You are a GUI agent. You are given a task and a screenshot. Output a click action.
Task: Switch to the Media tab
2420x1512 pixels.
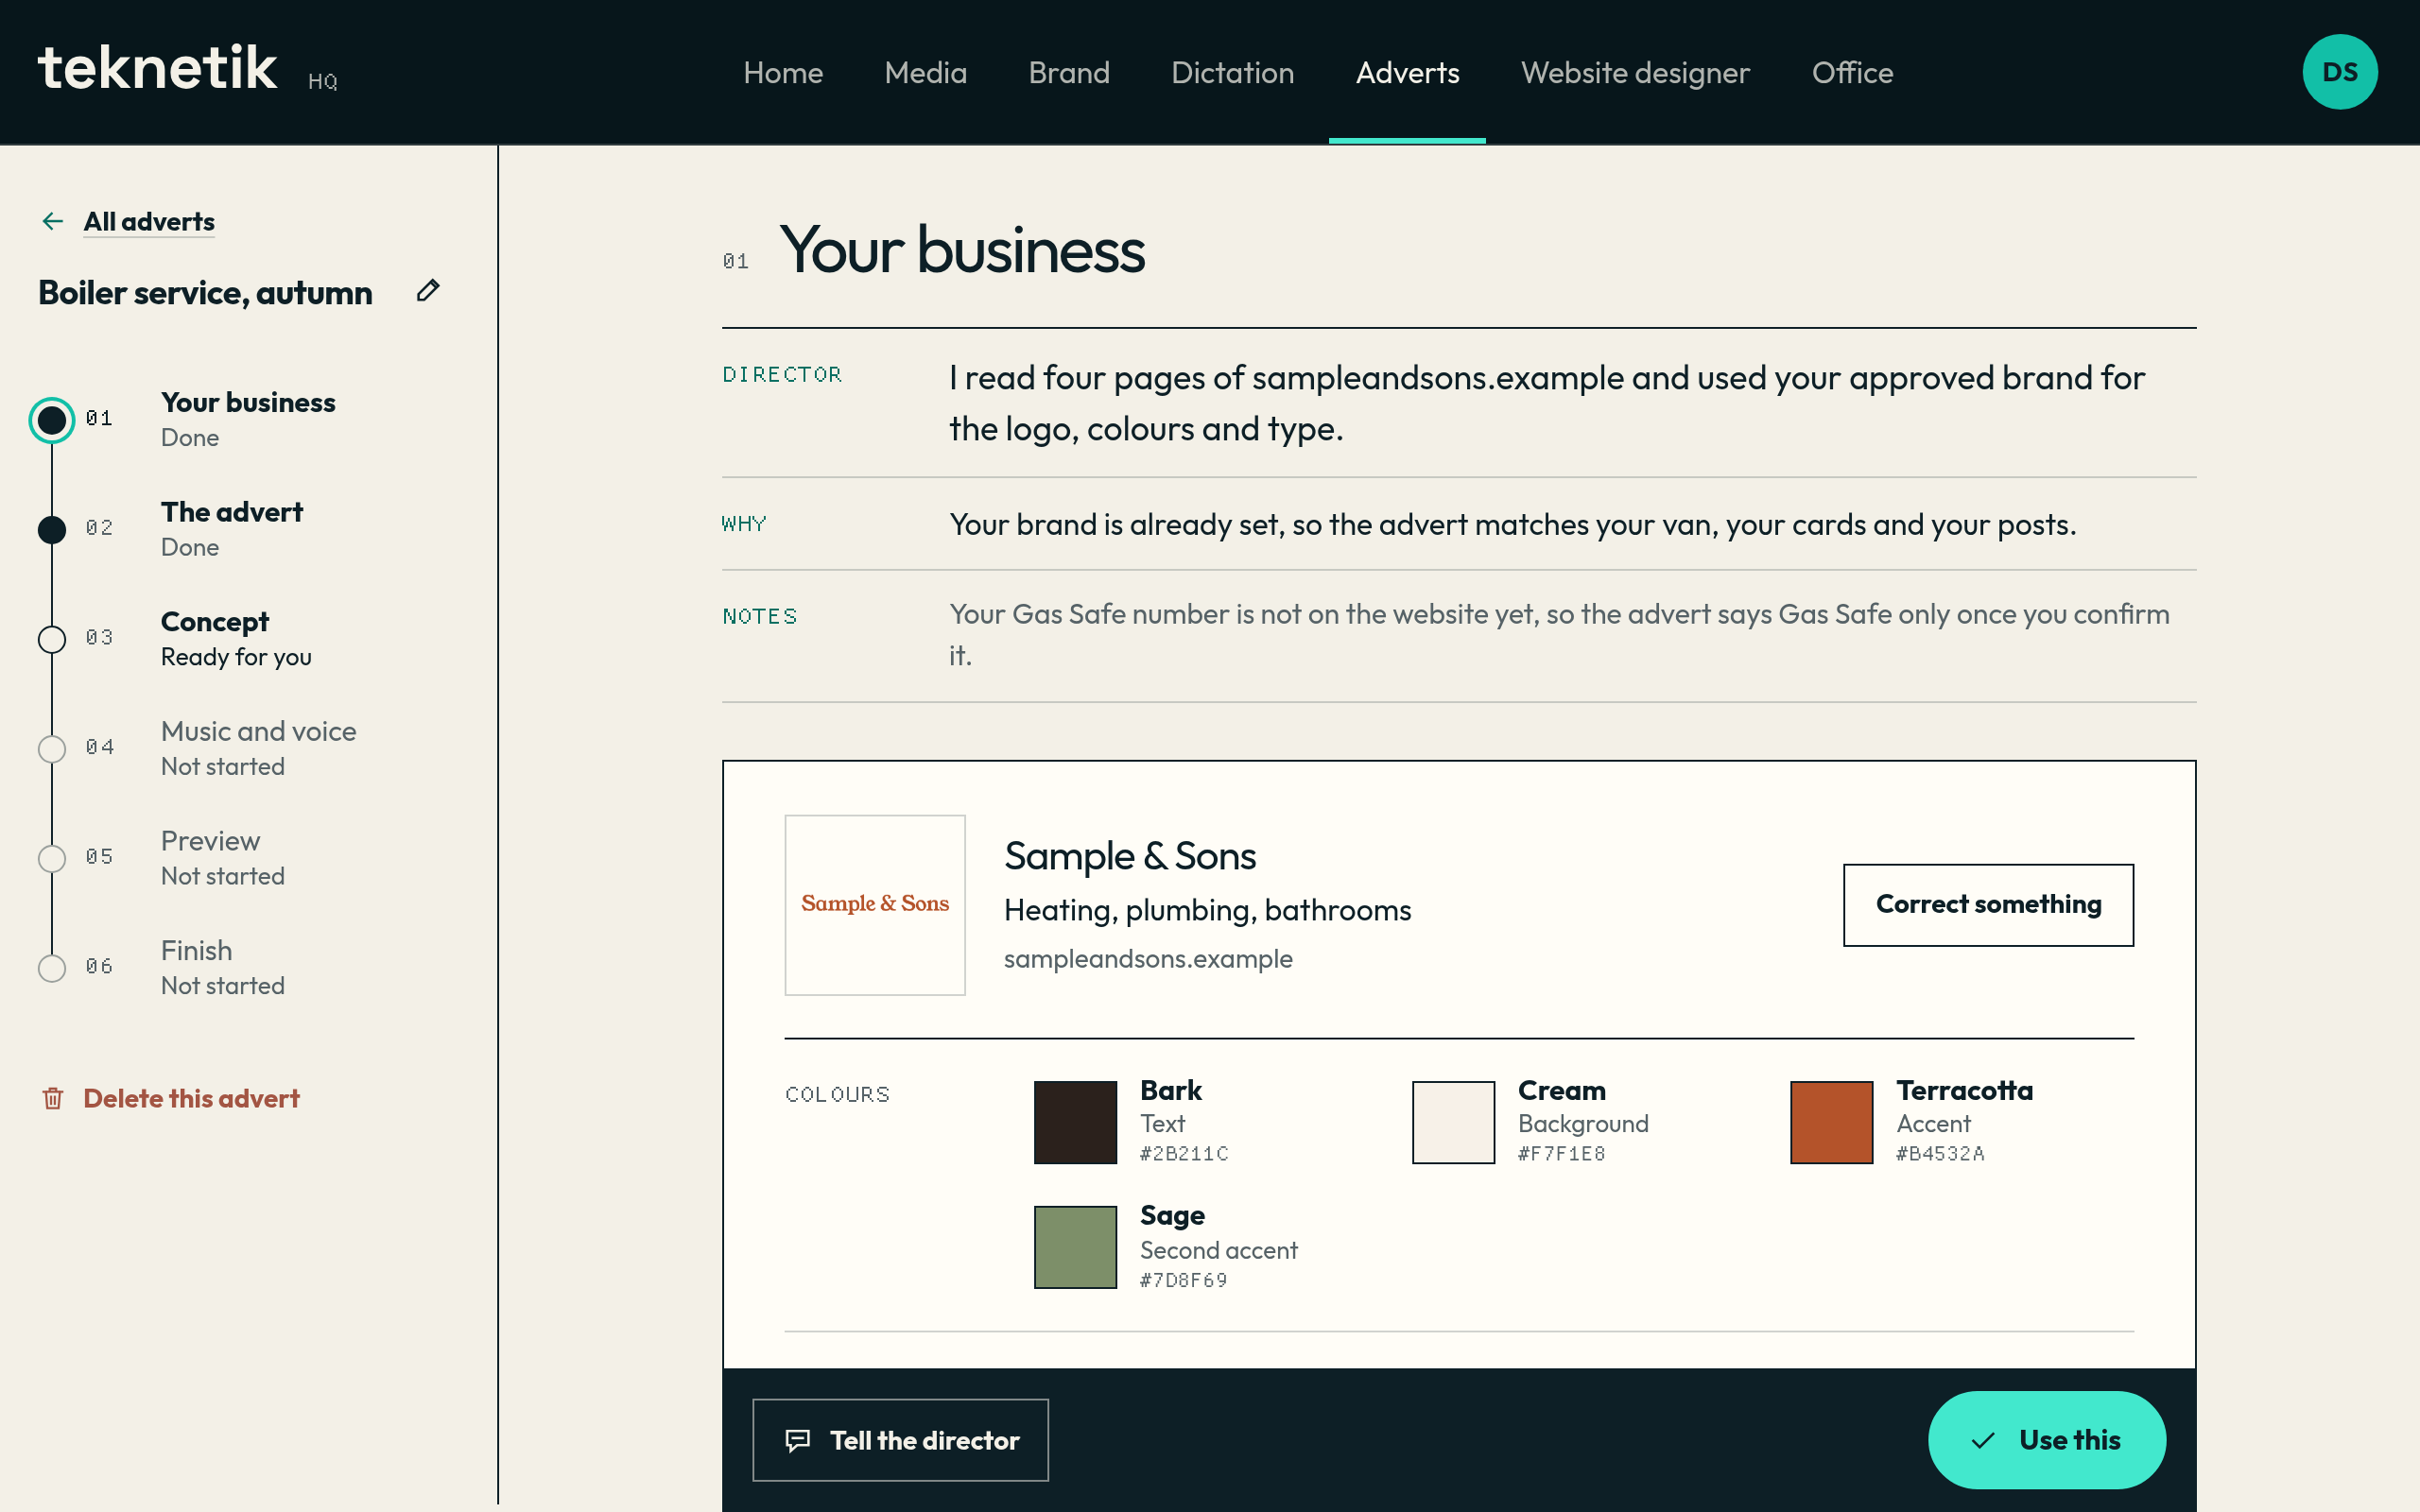[x=925, y=72]
